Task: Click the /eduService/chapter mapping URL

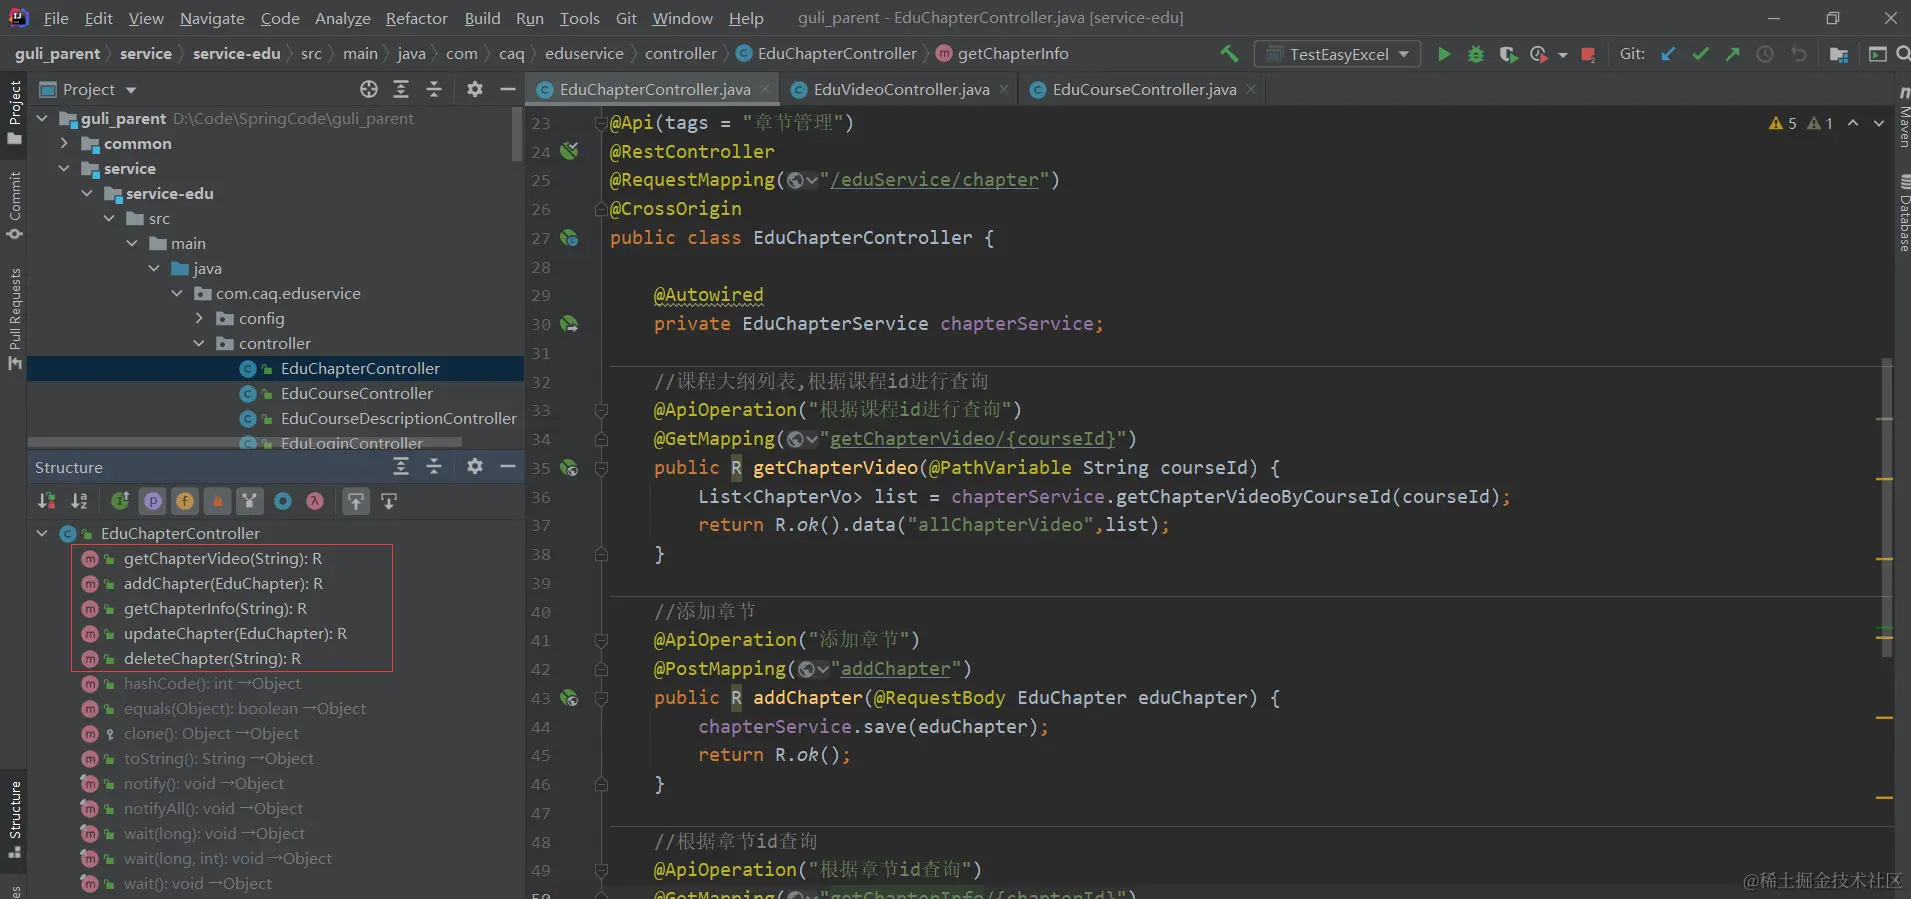Action: click(x=934, y=180)
